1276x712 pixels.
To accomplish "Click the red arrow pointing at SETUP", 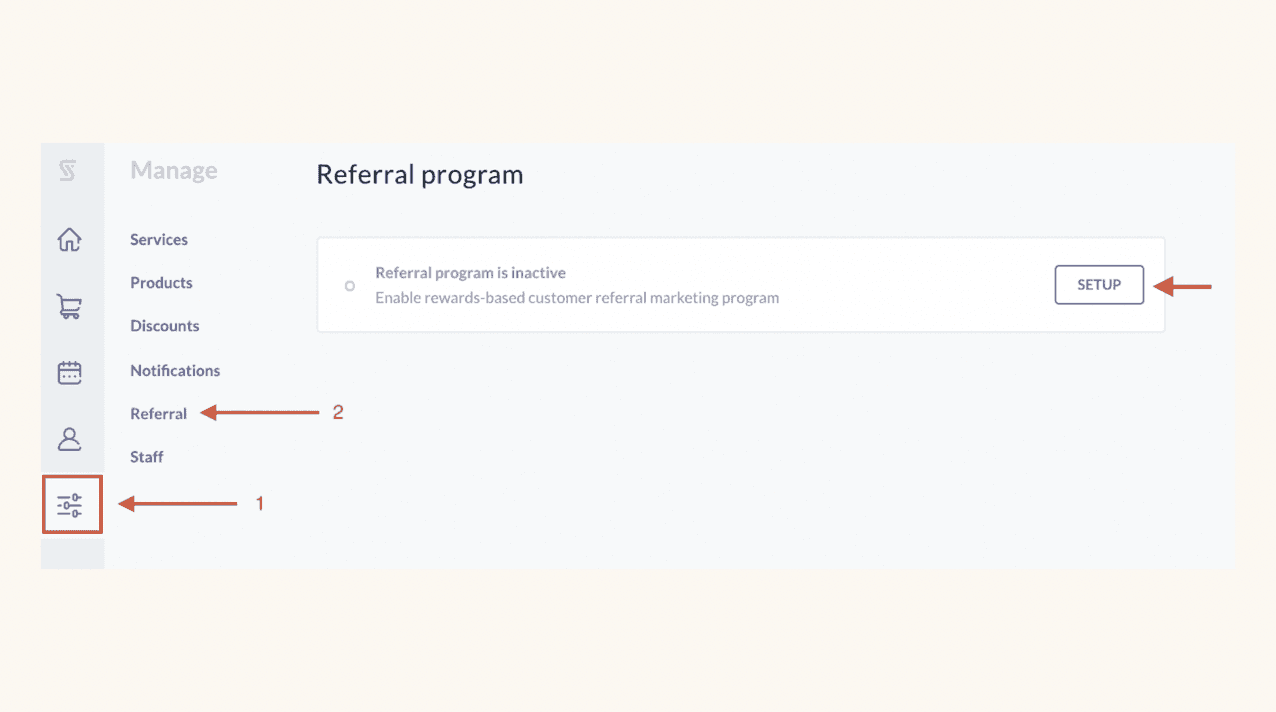I will (1182, 287).
